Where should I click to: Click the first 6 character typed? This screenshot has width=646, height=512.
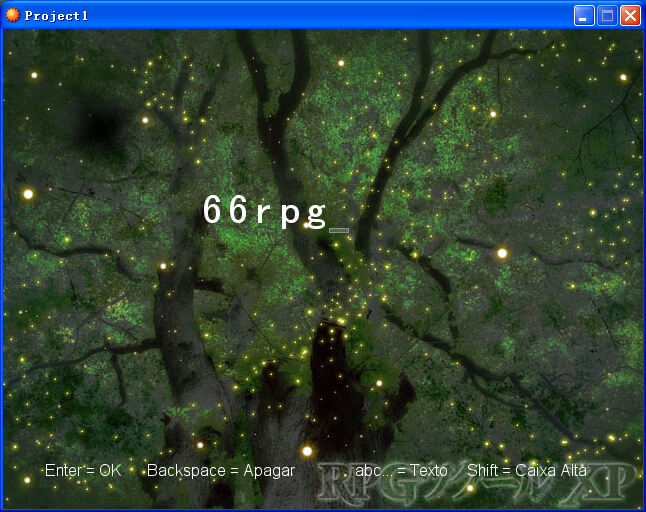click(213, 209)
